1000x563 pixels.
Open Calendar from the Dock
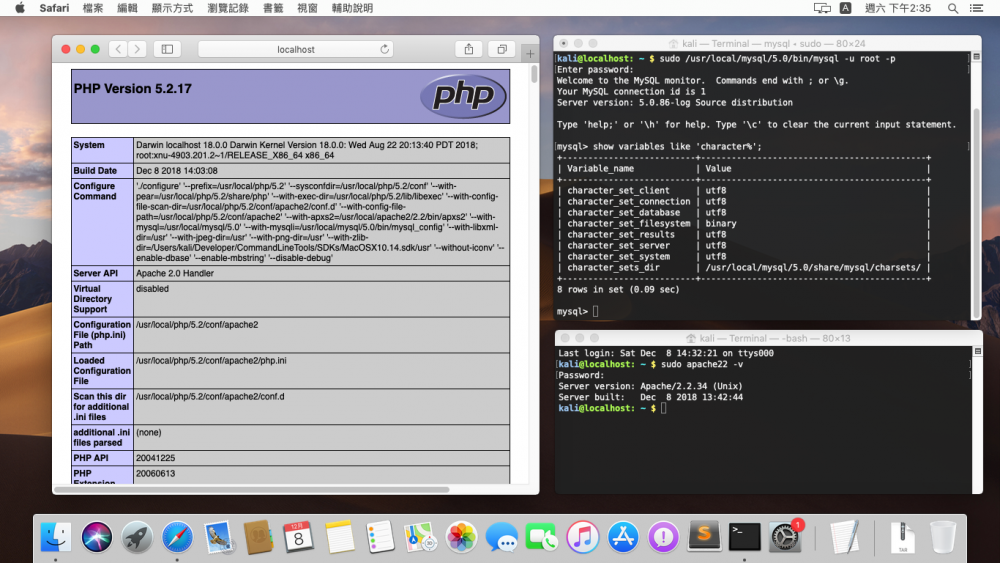[x=298, y=537]
